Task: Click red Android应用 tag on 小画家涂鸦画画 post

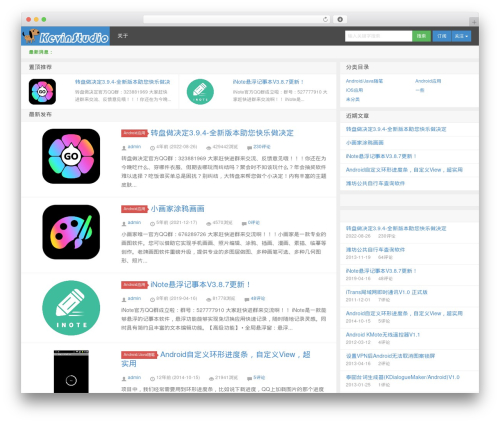Action: pos(134,209)
